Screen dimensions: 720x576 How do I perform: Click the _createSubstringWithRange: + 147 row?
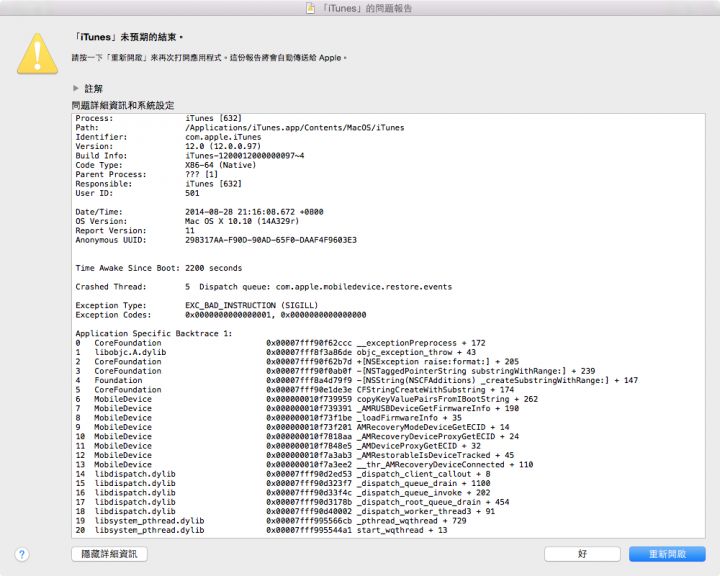356,380
